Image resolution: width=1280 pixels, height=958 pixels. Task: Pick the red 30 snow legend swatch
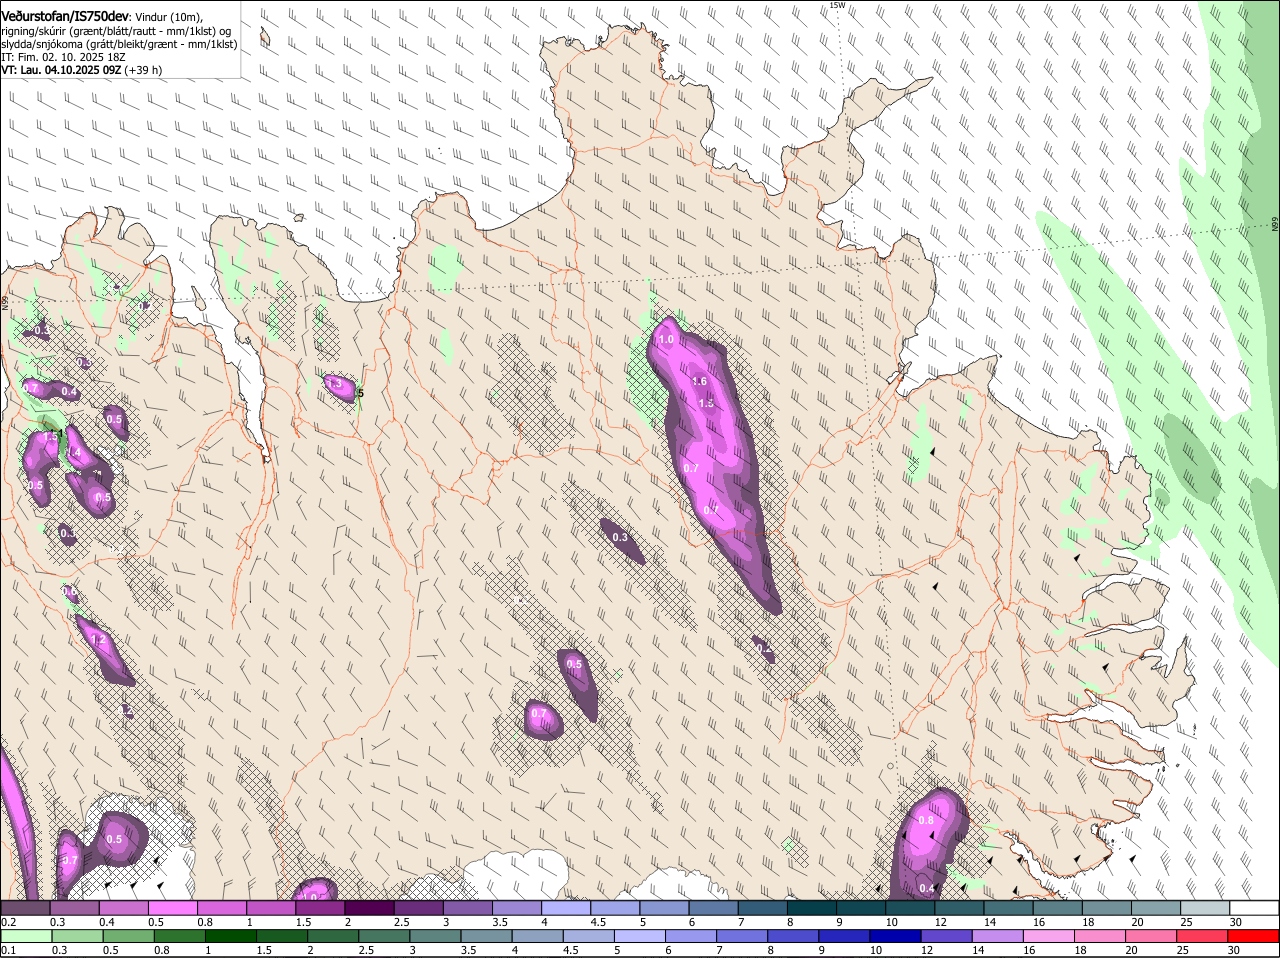1254,937
